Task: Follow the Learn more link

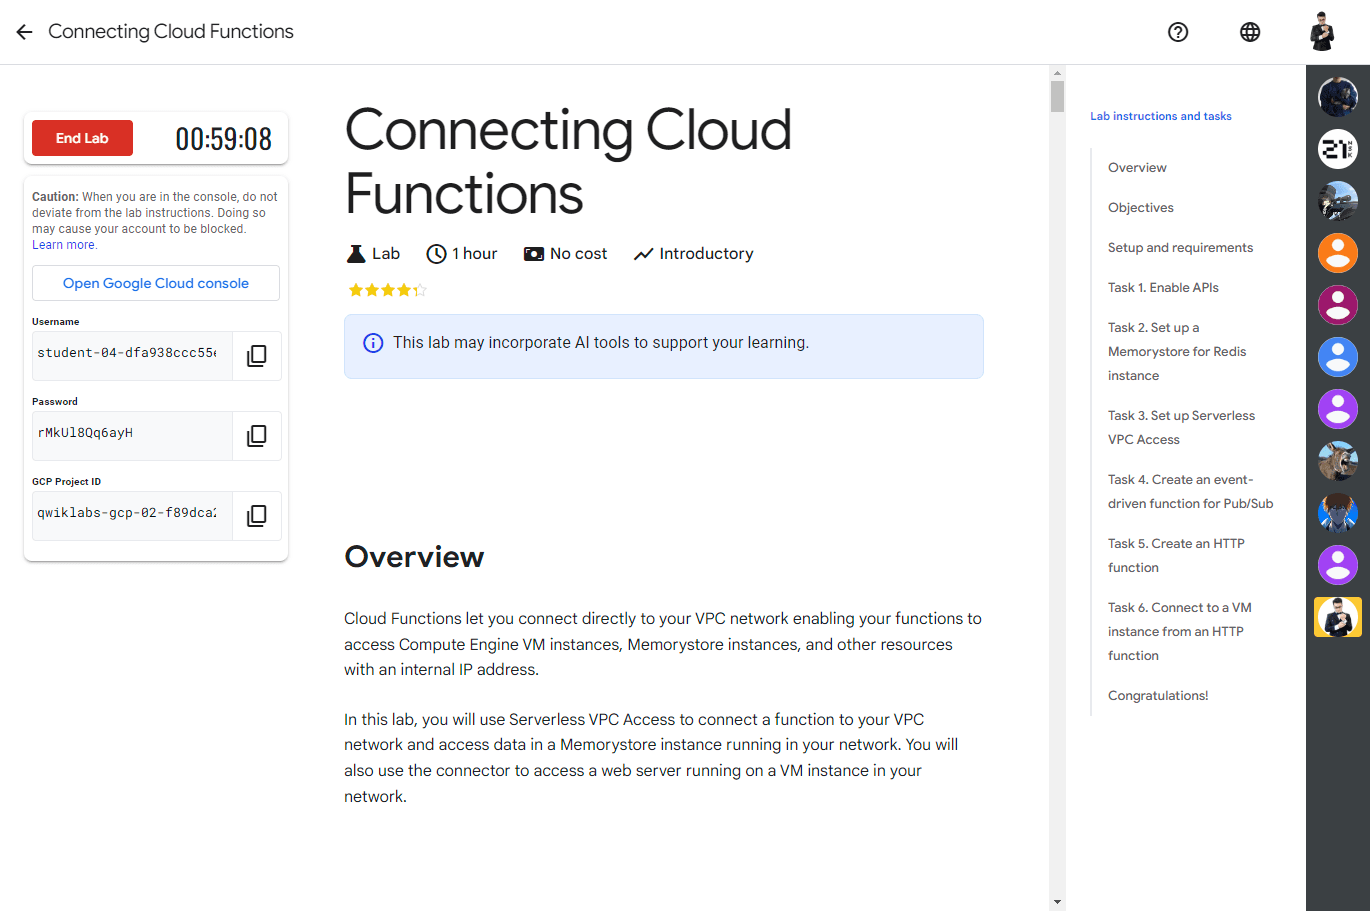Action: (x=64, y=245)
